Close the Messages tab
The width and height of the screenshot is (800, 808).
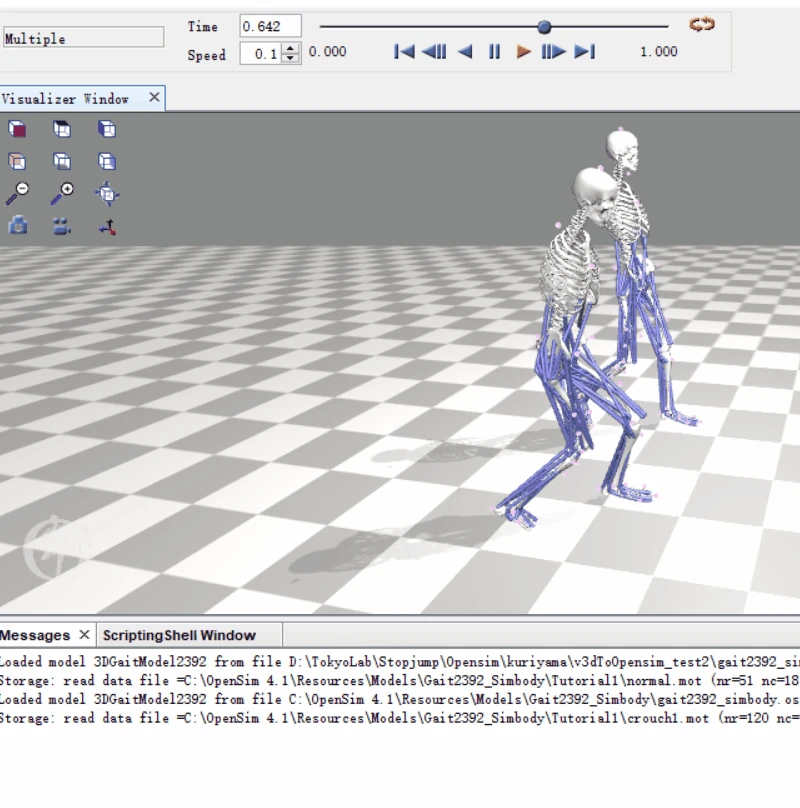tap(85, 635)
